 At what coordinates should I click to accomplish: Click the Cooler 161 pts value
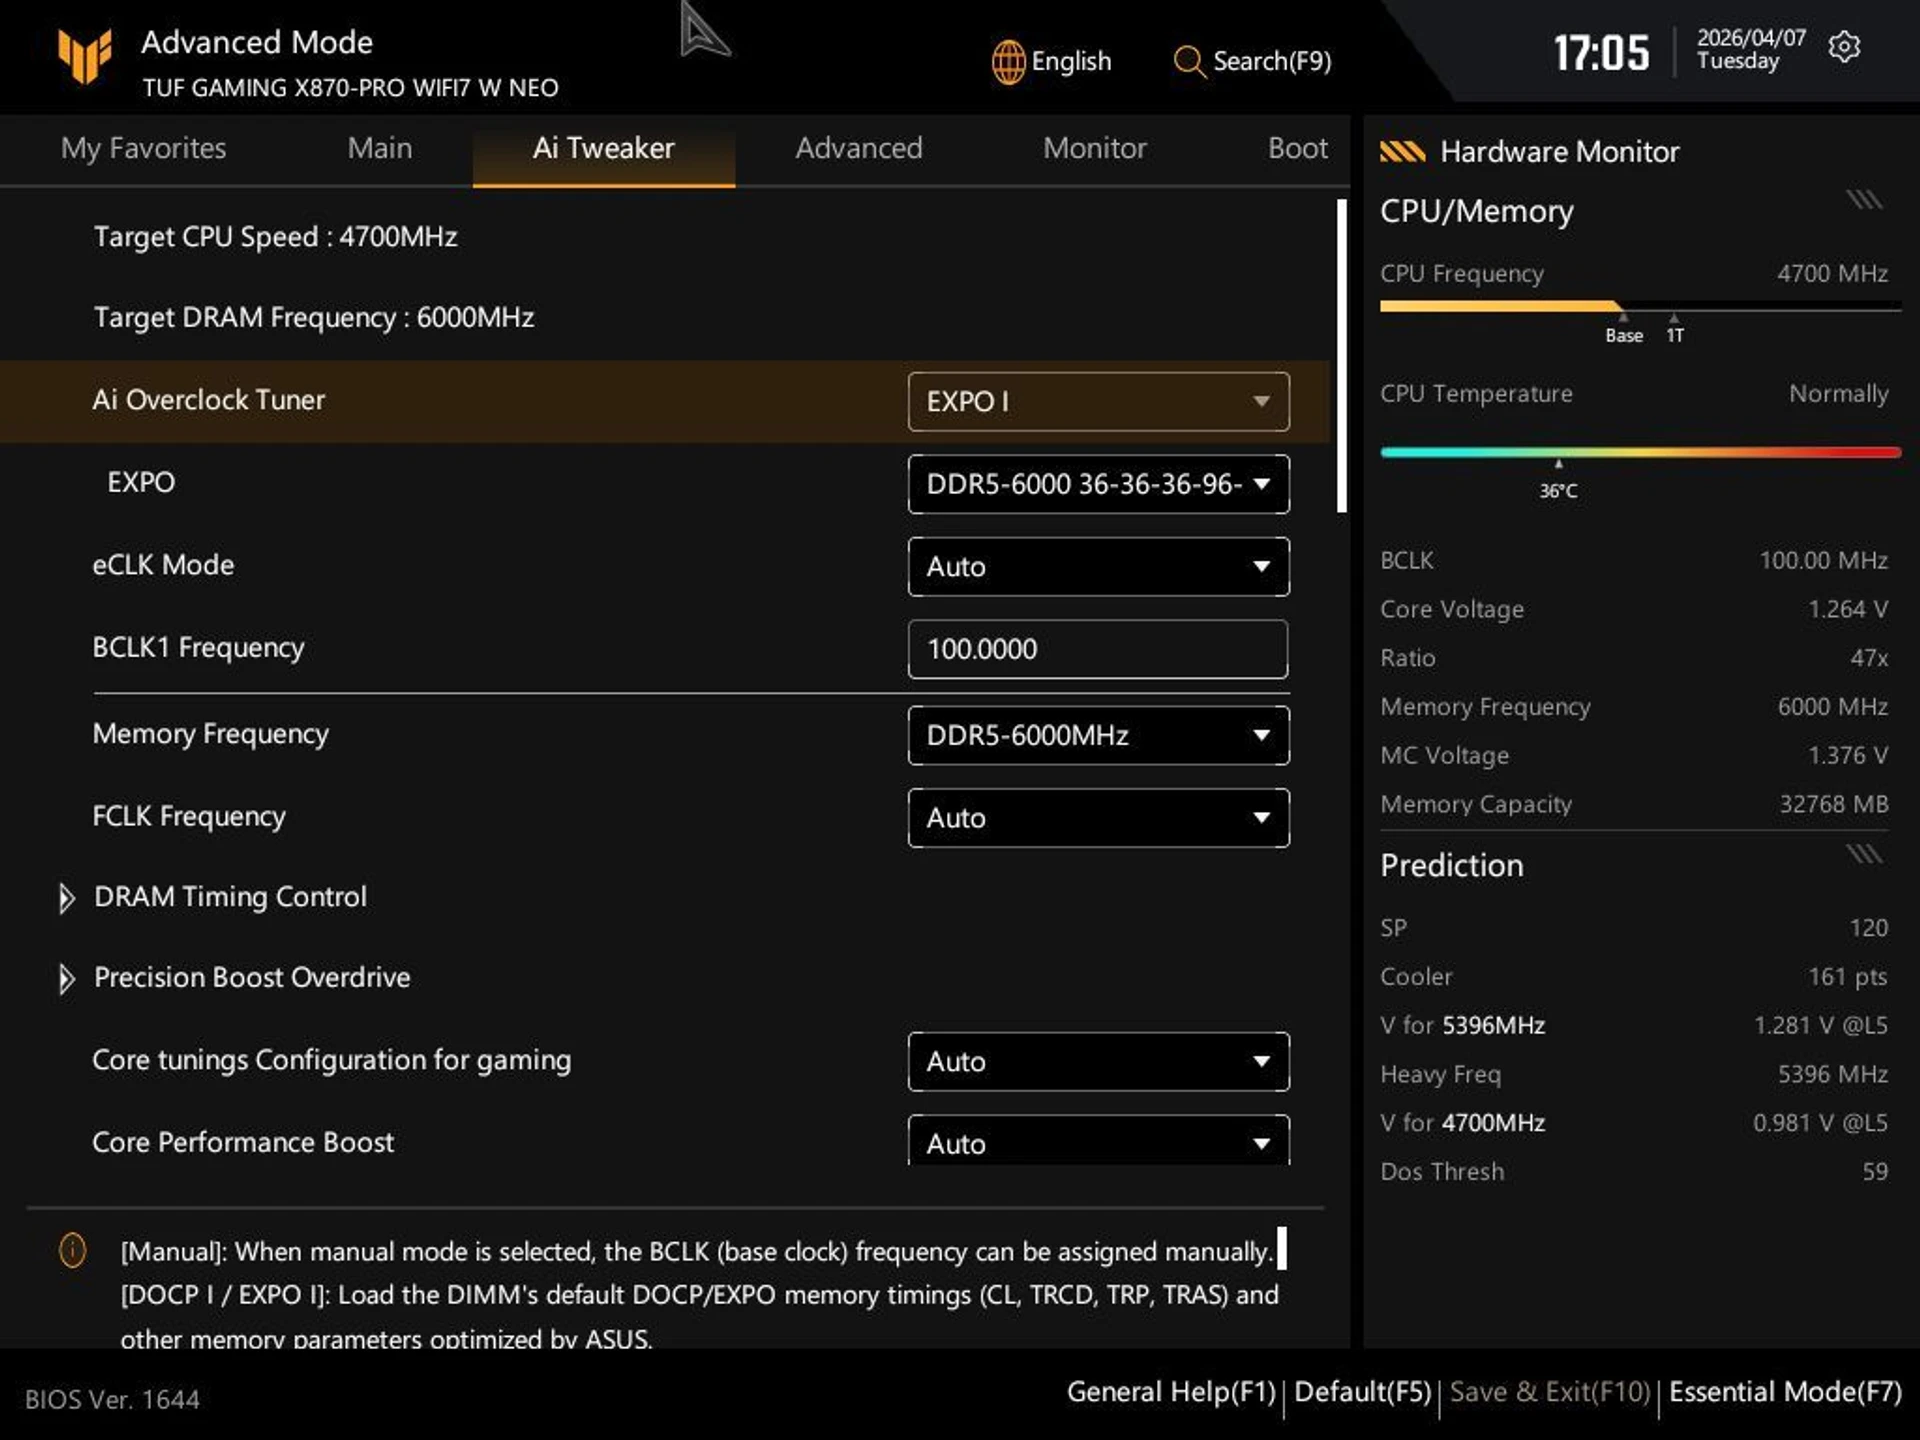[x=1847, y=977]
